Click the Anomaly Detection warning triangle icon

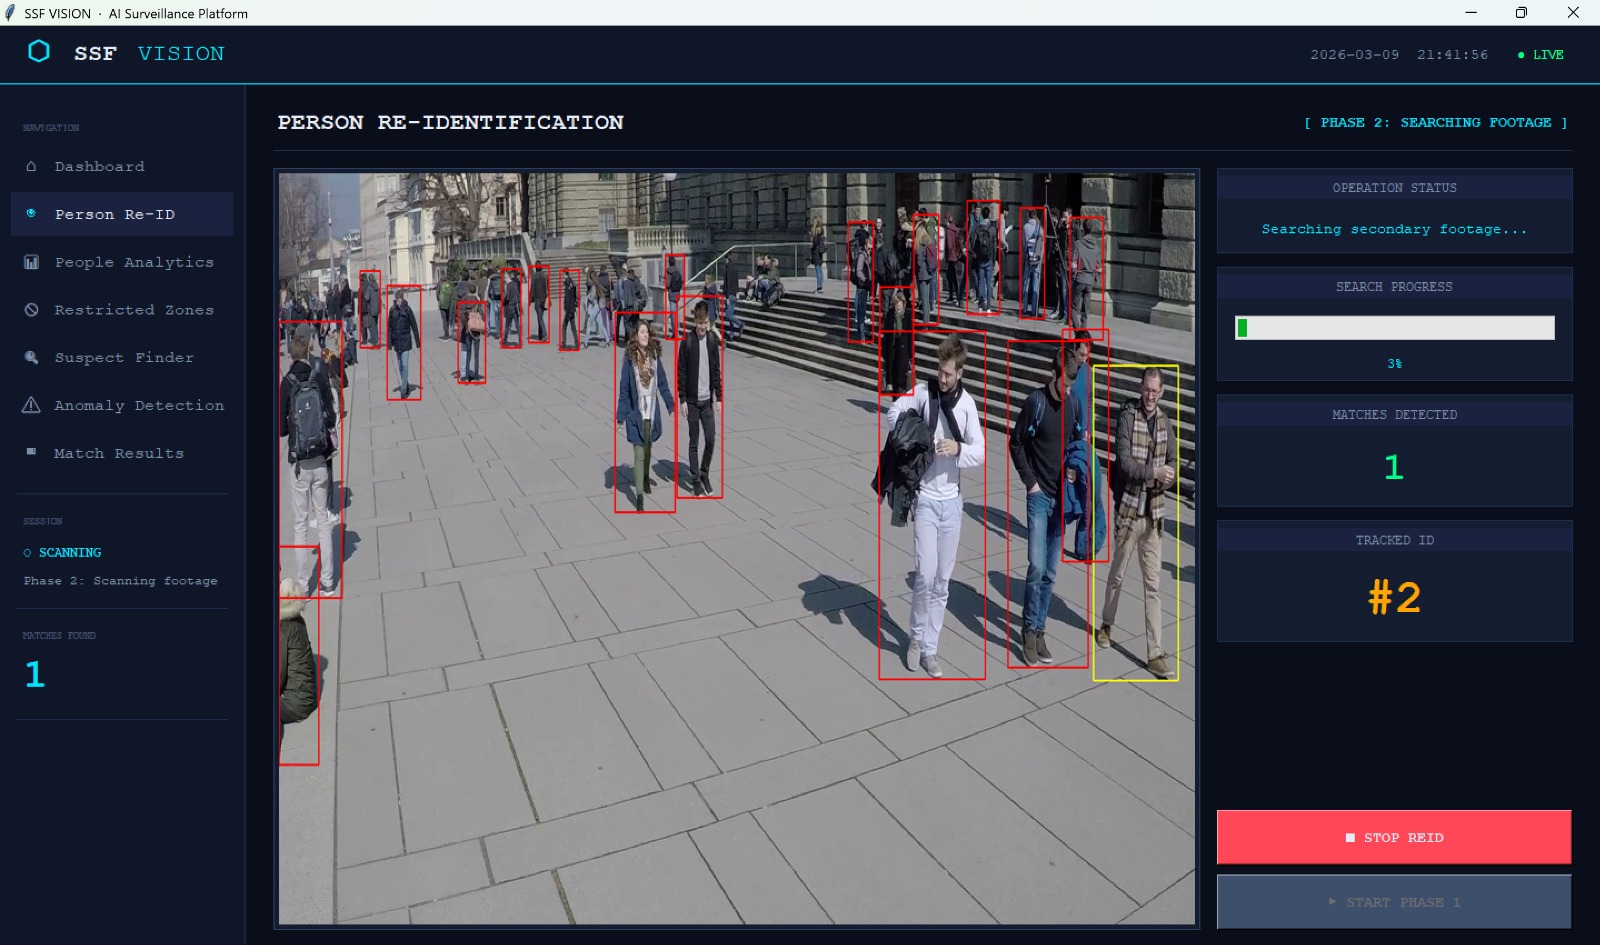(33, 404)
